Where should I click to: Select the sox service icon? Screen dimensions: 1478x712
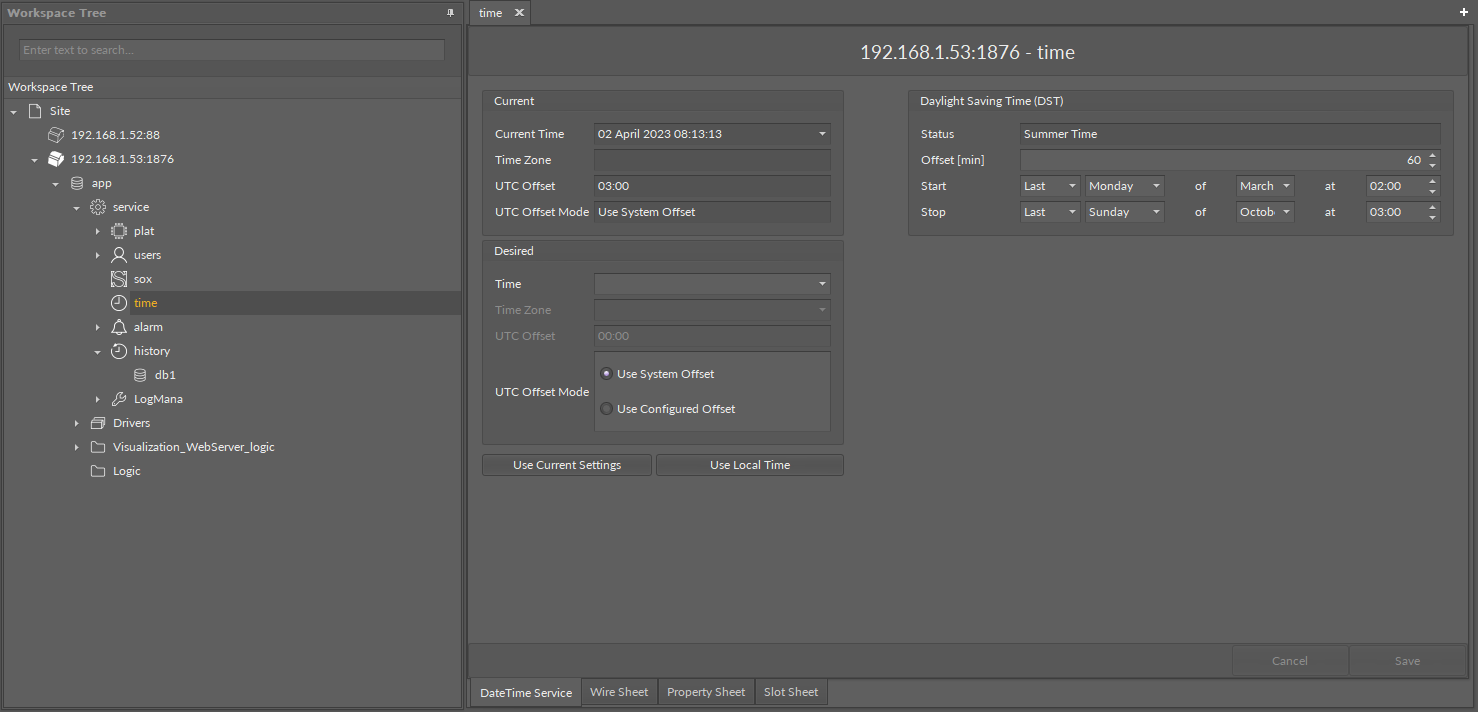[118, 279]
